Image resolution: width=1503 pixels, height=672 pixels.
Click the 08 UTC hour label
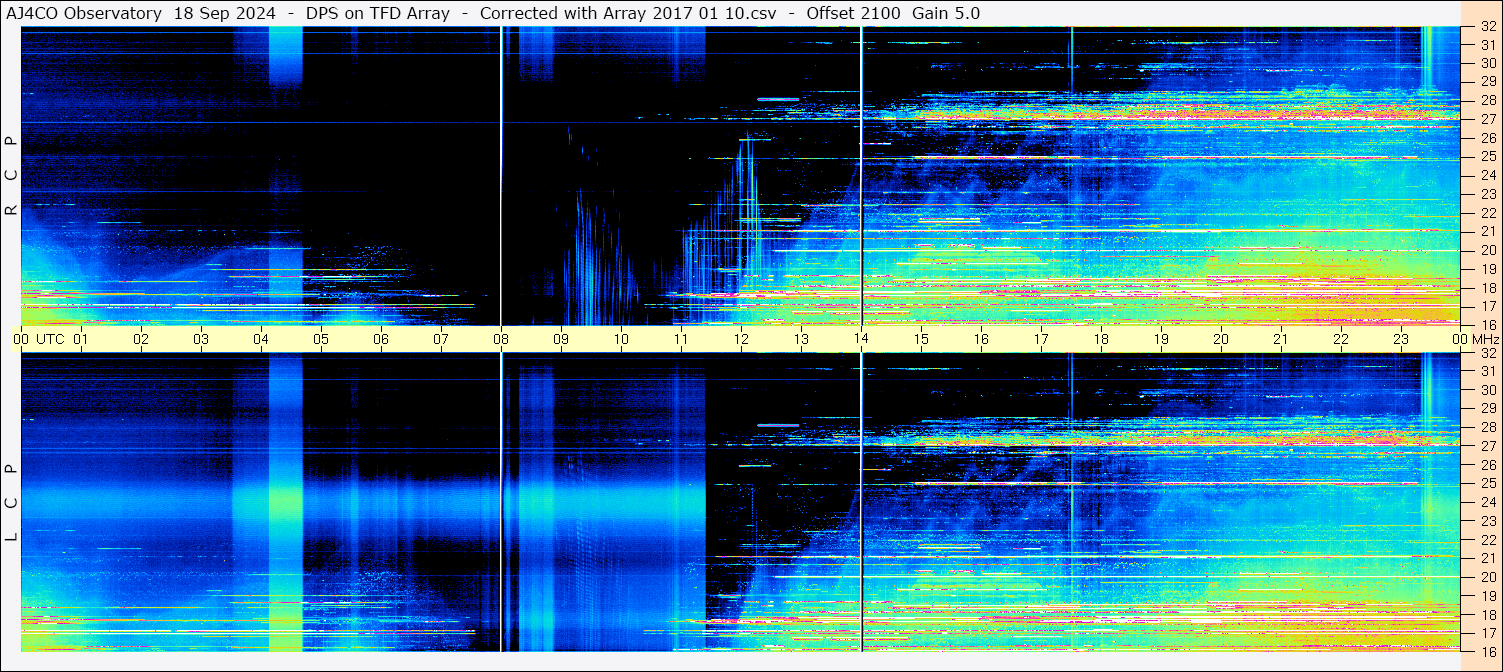500,339
